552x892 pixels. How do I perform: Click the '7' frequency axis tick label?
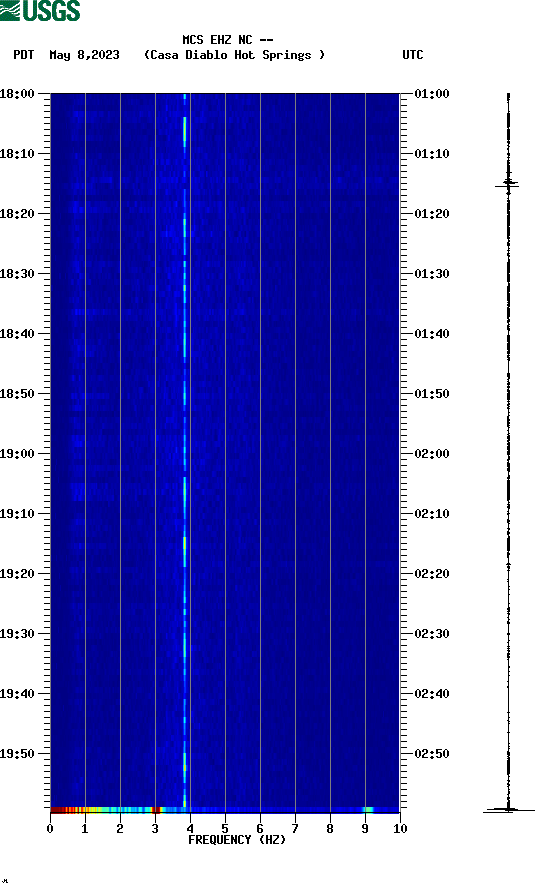(x=295, y=828)
